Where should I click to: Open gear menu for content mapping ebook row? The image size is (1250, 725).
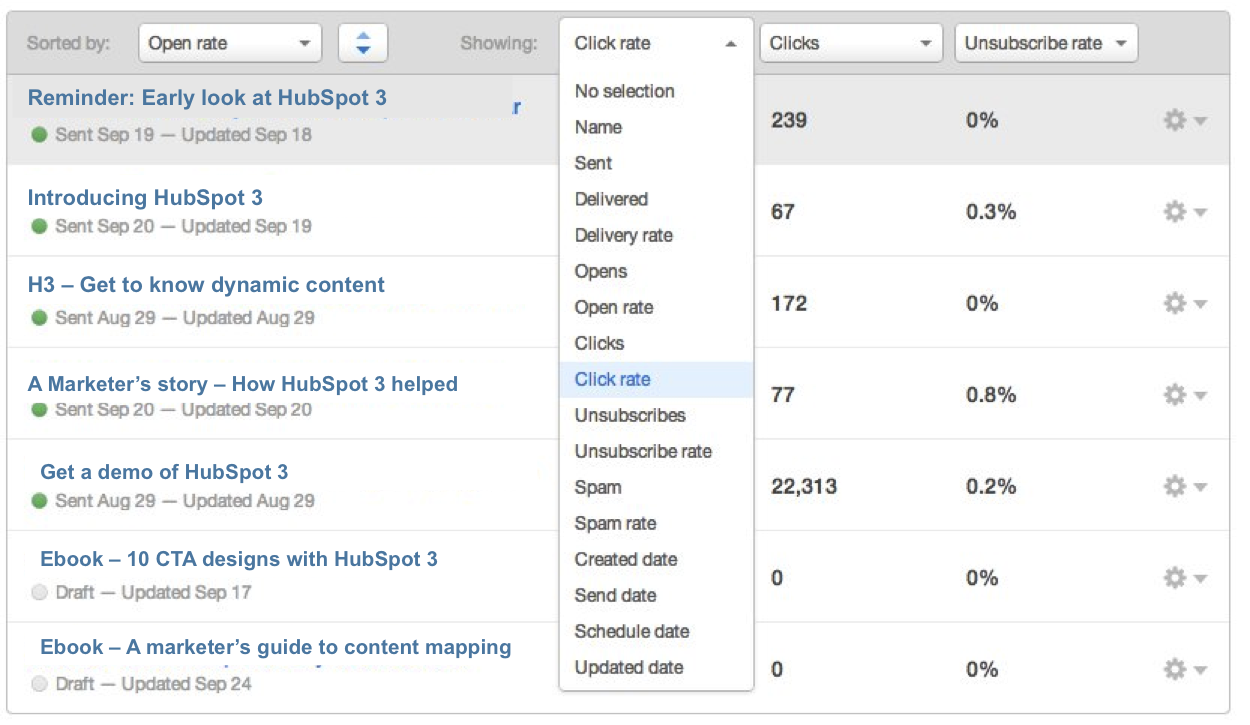(x=1184, y=669)
